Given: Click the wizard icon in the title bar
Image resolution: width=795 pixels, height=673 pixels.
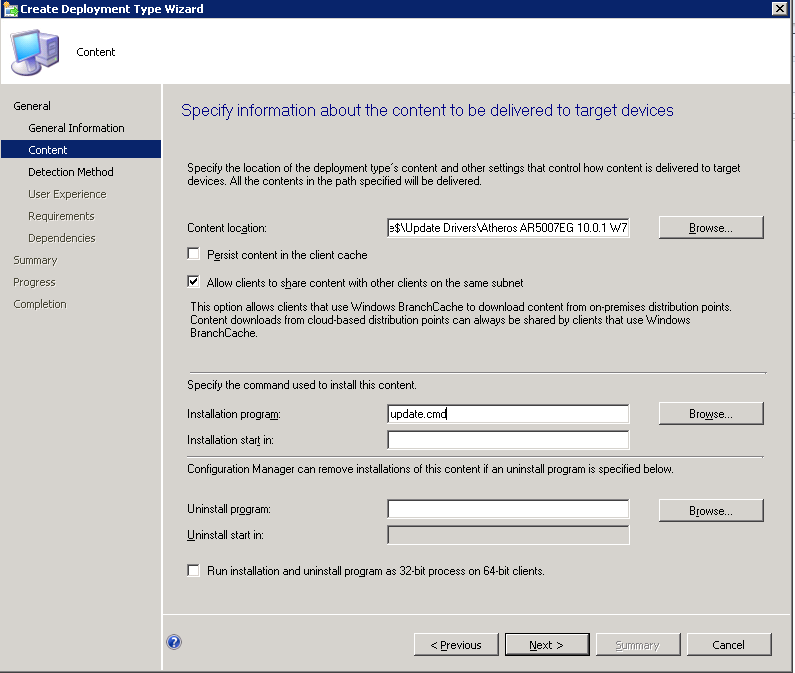Looking at the screenshot, I should pyautogui.click(x=10, y=9).
